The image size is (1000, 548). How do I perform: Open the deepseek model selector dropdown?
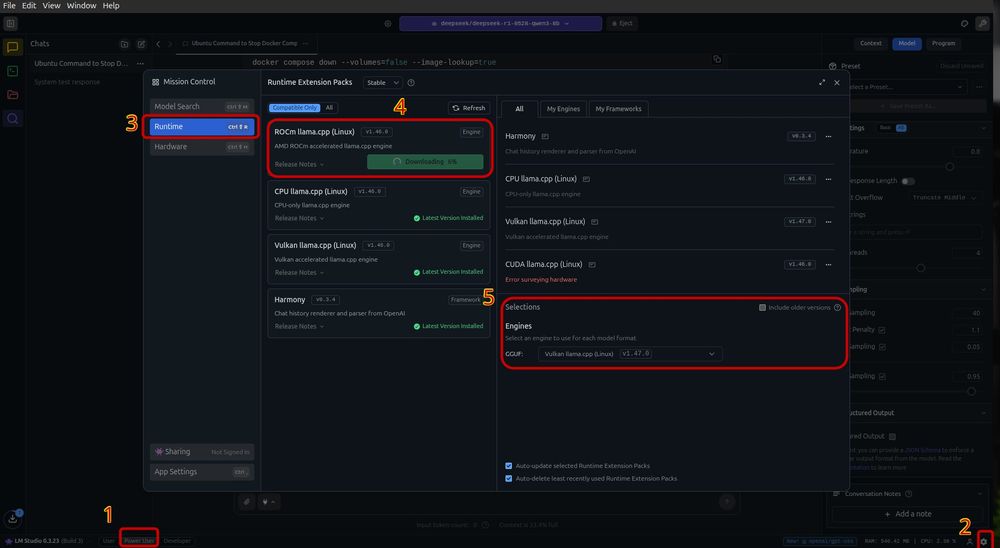501,24
